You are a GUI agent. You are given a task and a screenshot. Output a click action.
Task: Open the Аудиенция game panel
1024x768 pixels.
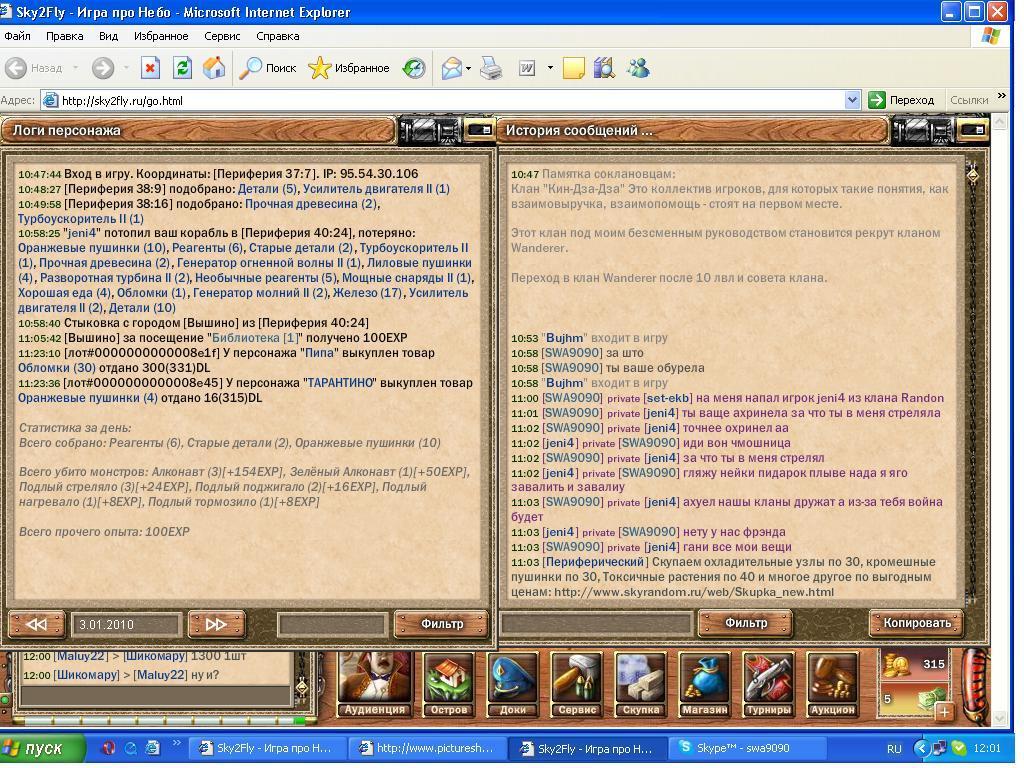pos(375,684)
